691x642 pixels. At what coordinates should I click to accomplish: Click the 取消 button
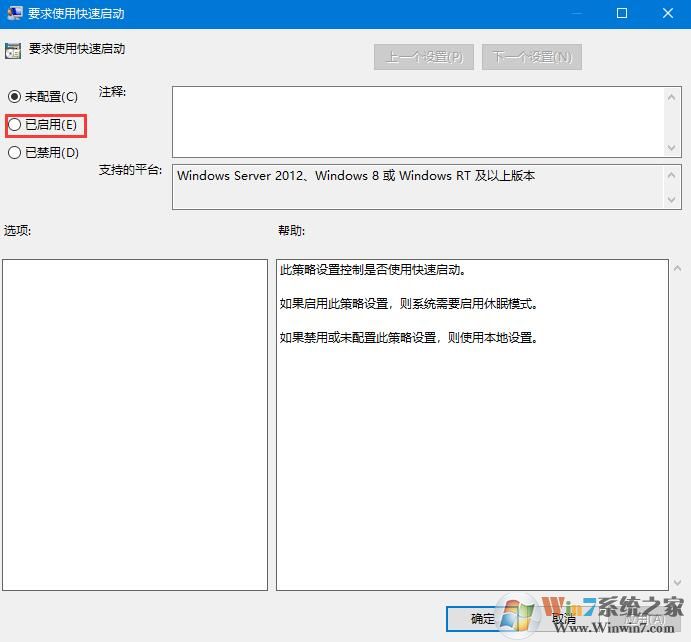point(564,619)
